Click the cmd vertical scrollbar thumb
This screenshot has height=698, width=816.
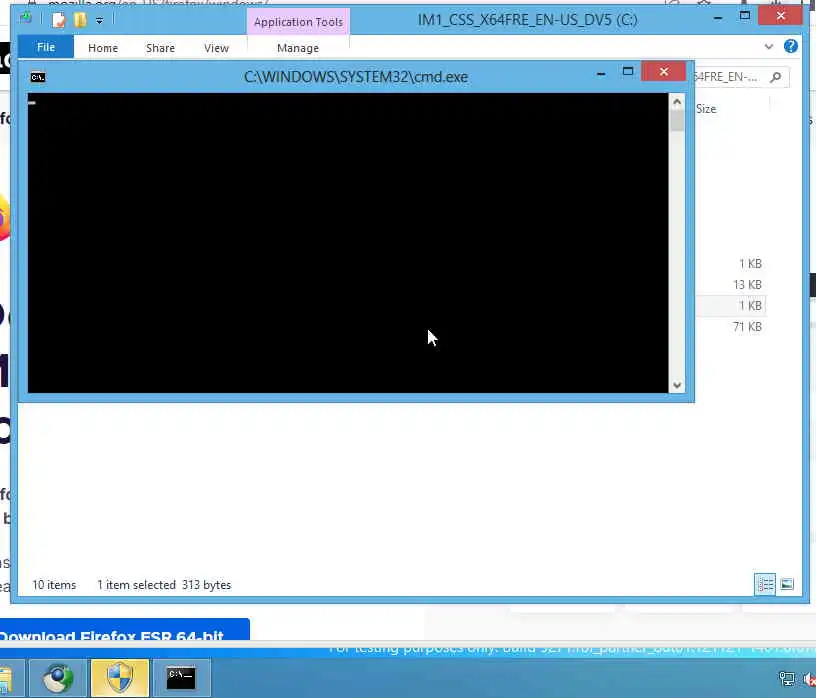(x=676, y=121)
